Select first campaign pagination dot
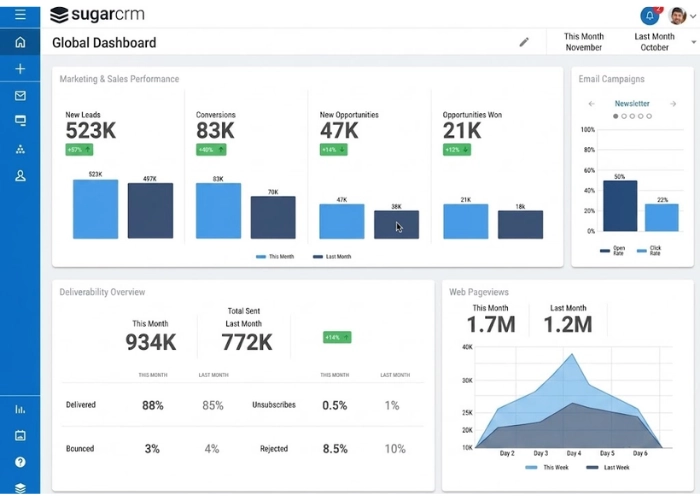The height and width of the screenshot is (500, 700). pyautogui.click(x=616, y=116)
